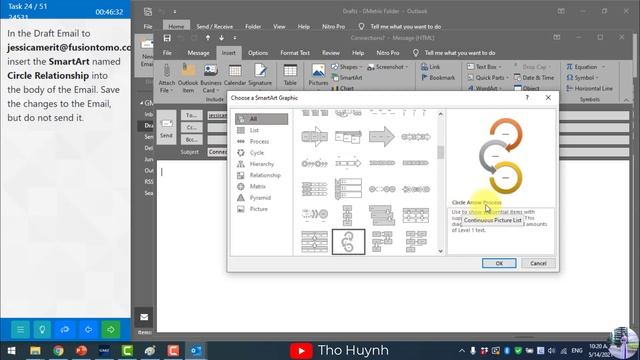This screenshot has width=640, height=360.
Task: Click the Next Item down arrow icon
Action: [221, 38]
